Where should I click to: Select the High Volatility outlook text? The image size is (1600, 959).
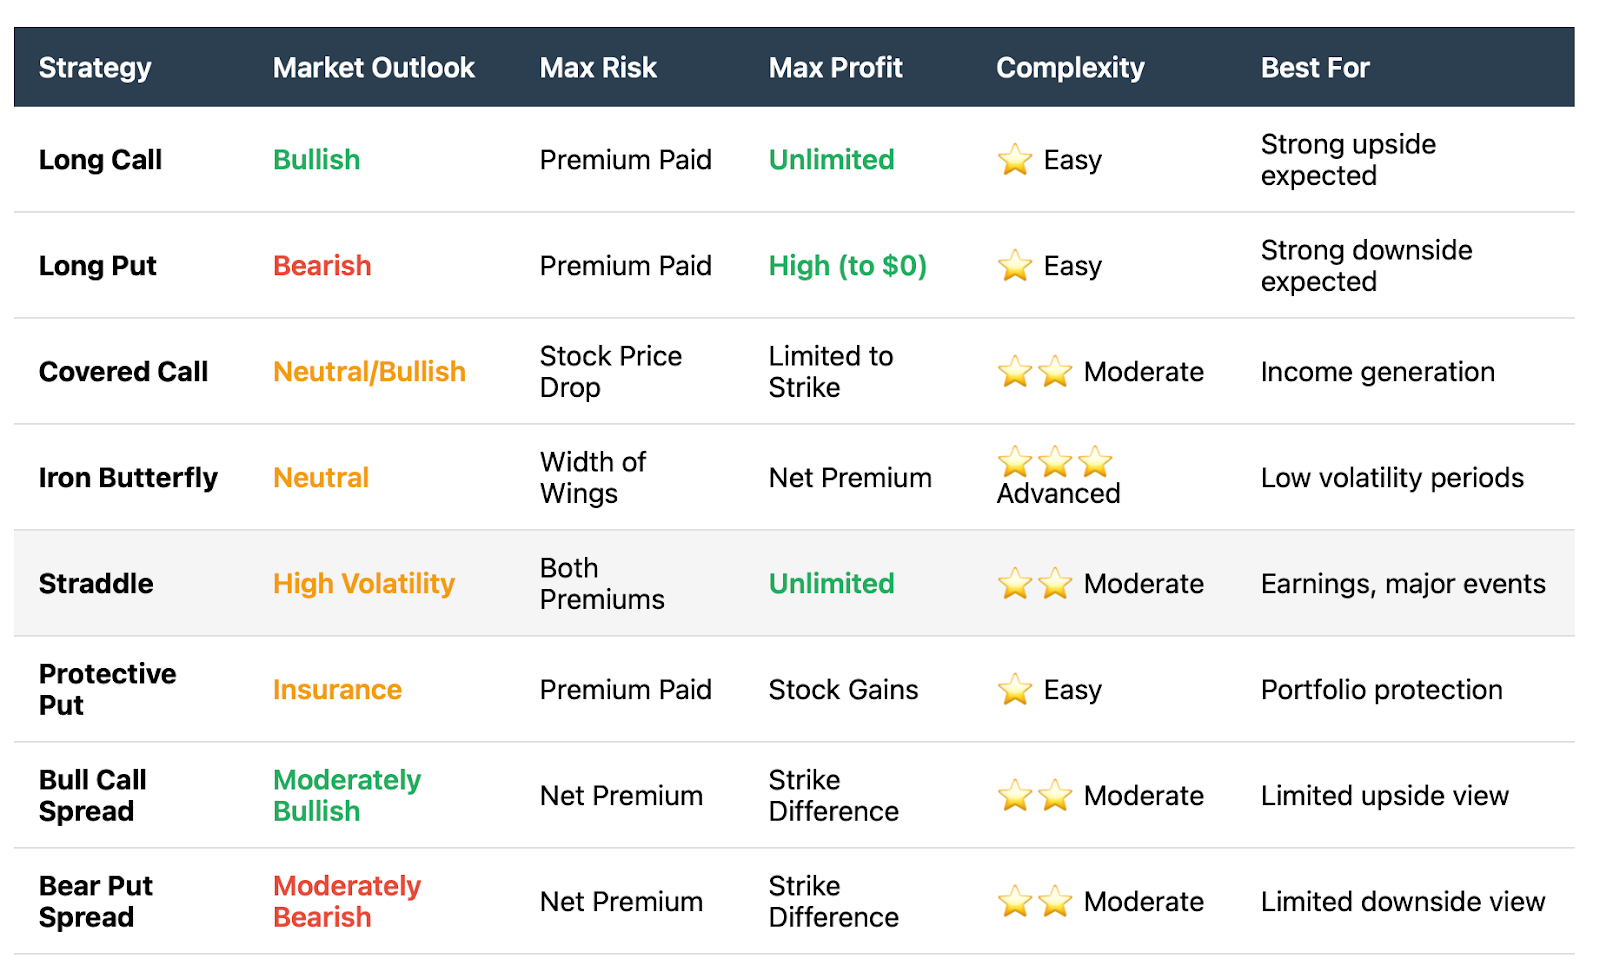(364, 584)
